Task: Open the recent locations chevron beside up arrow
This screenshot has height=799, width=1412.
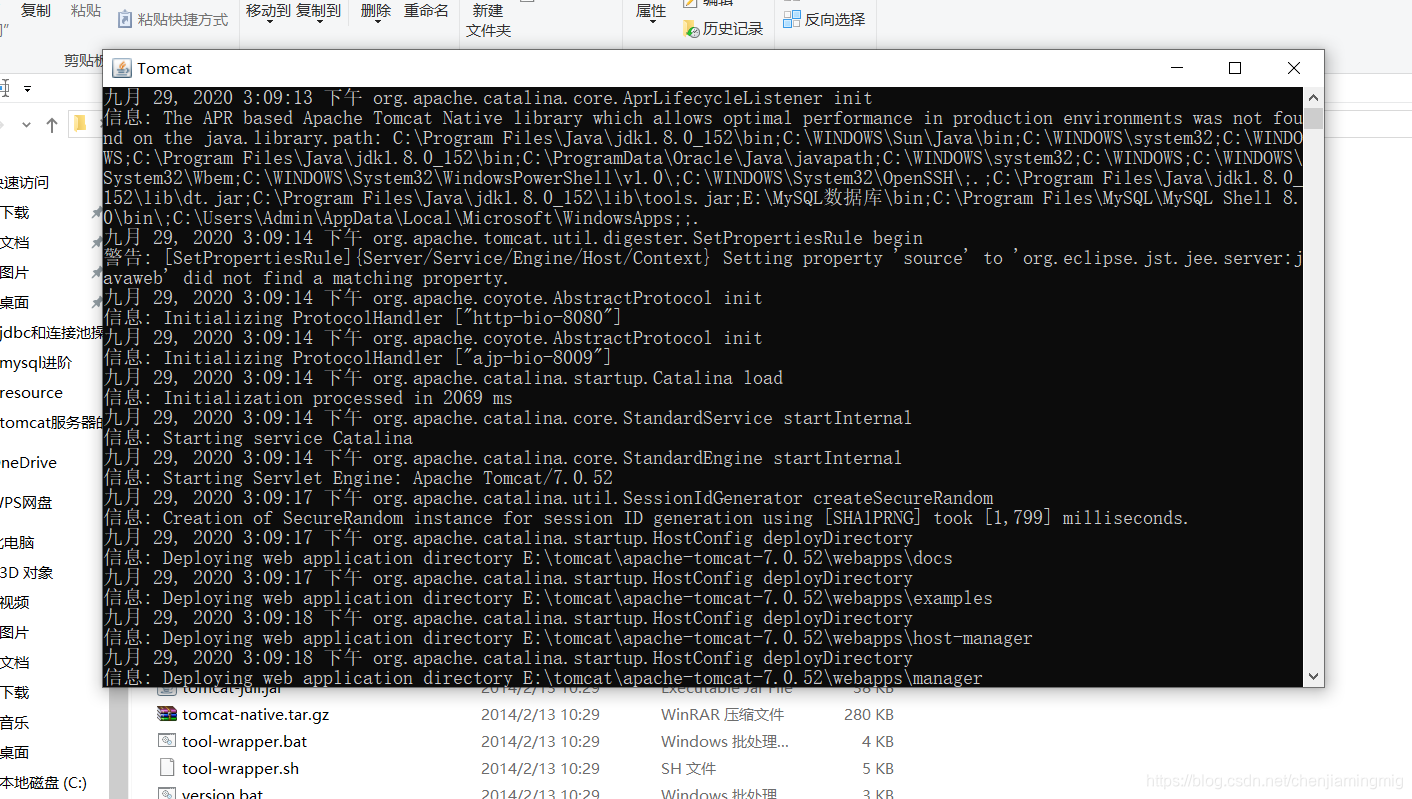Action: [x=27, y=125]
